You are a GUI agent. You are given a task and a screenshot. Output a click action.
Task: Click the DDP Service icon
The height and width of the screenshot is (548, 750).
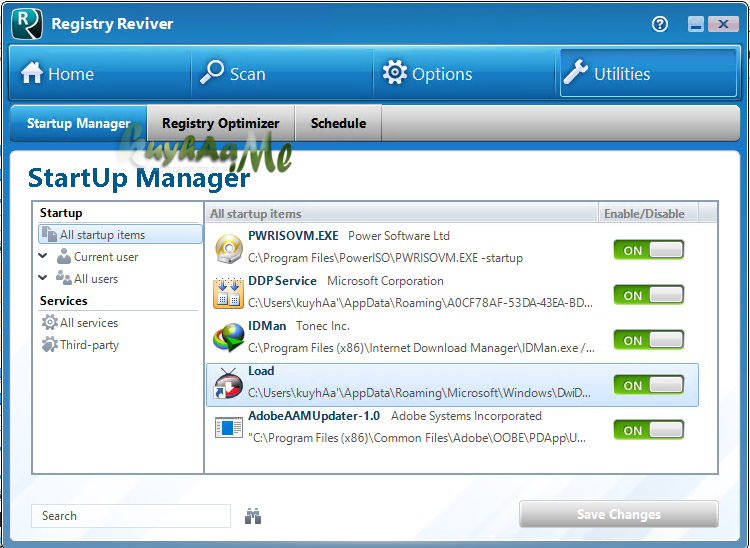click(228, 293)
